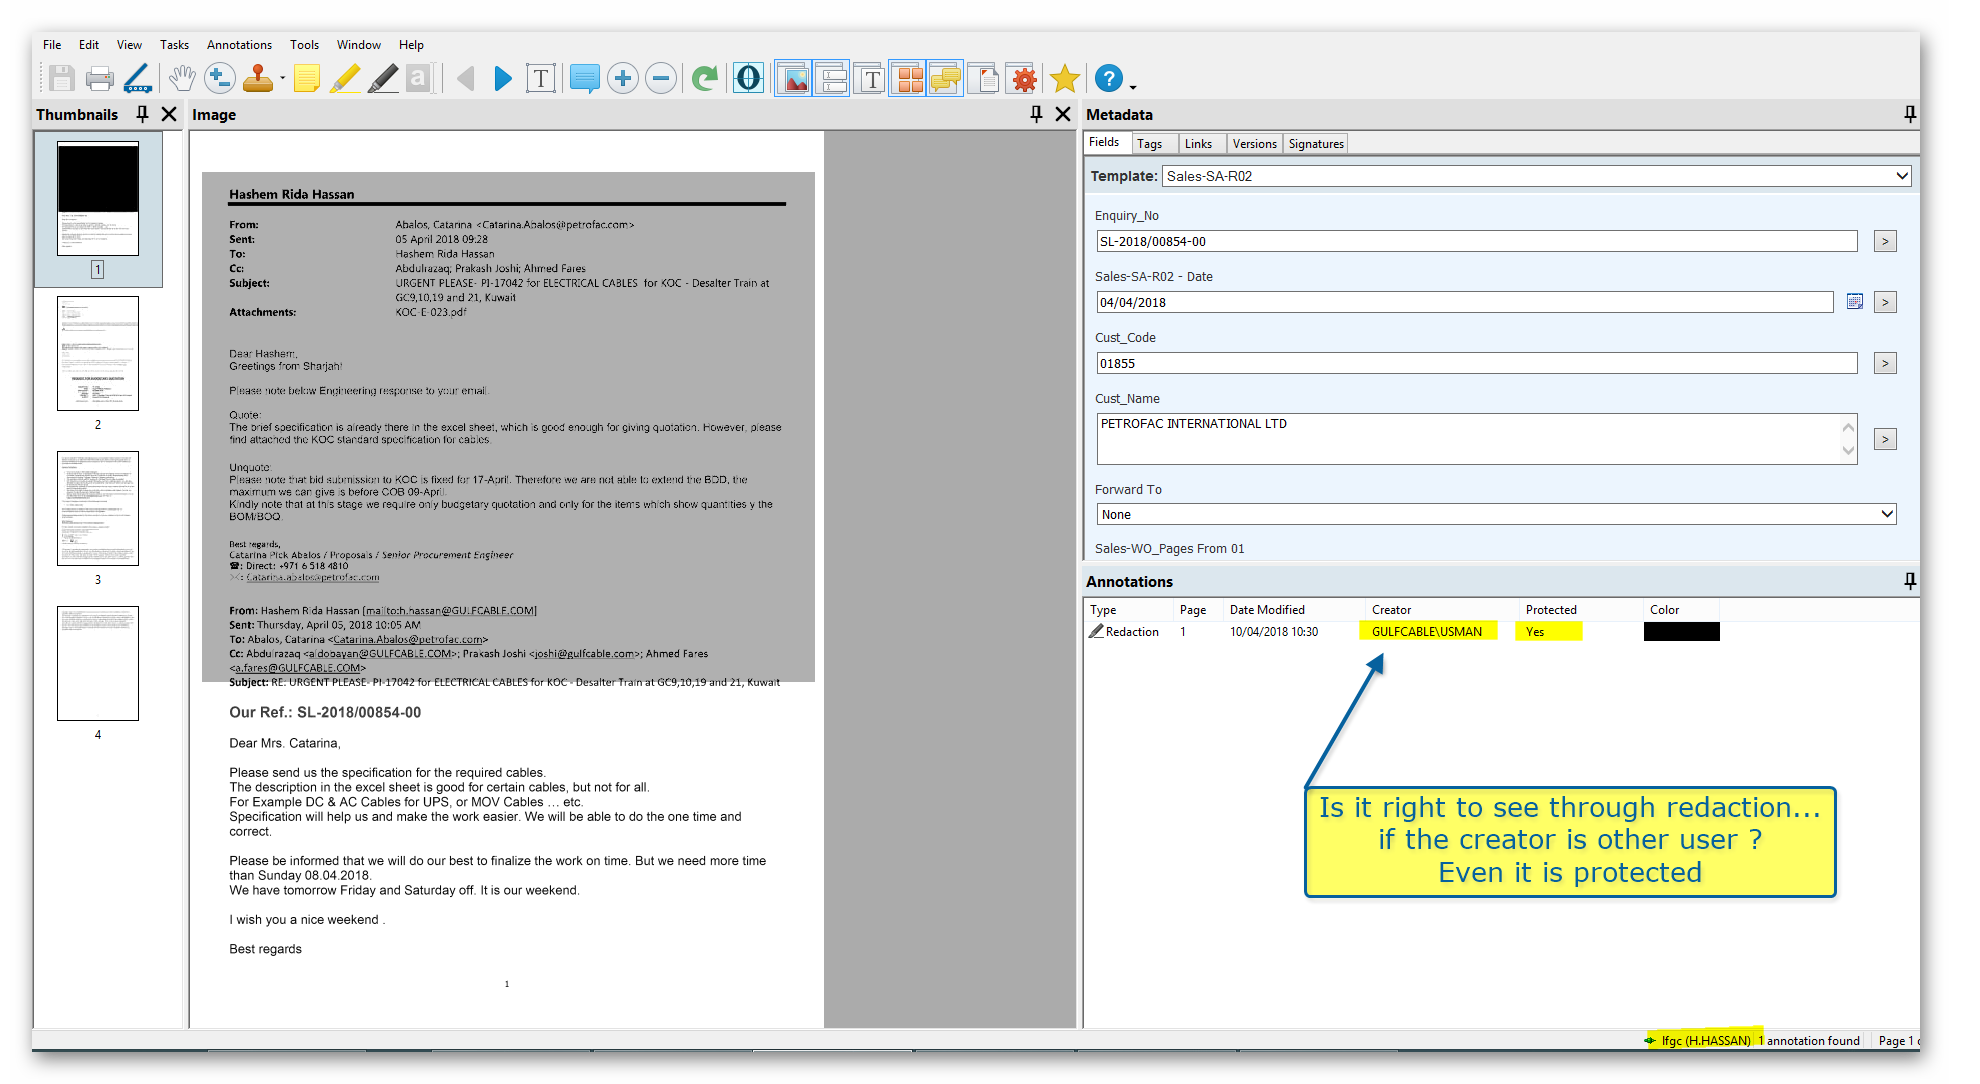This screenshot has width=1980, height=1084.
Task: Click the arrow button beside Enquiry_No
Action: click(1885, 241)
